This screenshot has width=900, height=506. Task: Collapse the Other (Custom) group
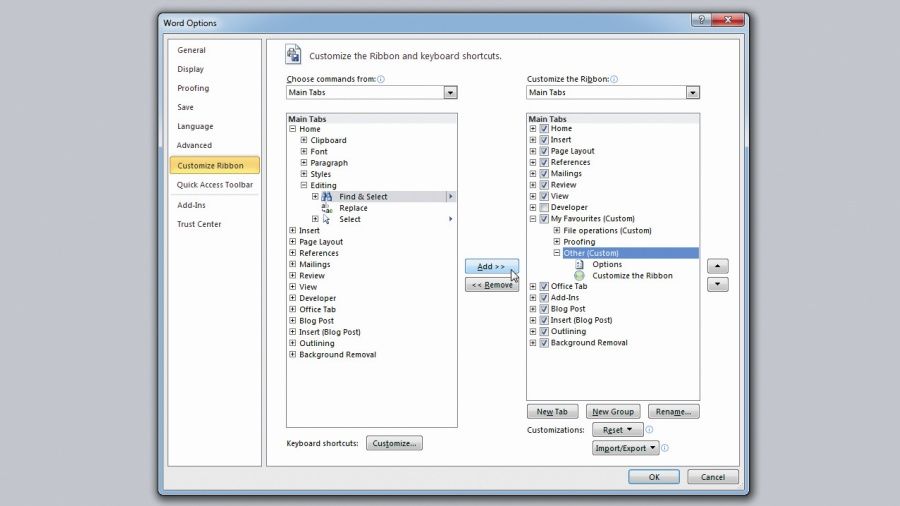(557, 252)
